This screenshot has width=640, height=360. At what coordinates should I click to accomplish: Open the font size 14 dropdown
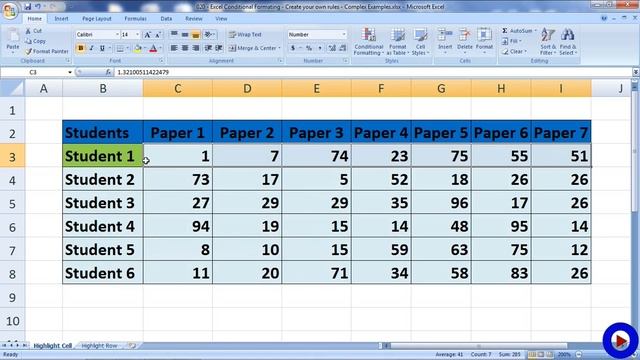137,35
